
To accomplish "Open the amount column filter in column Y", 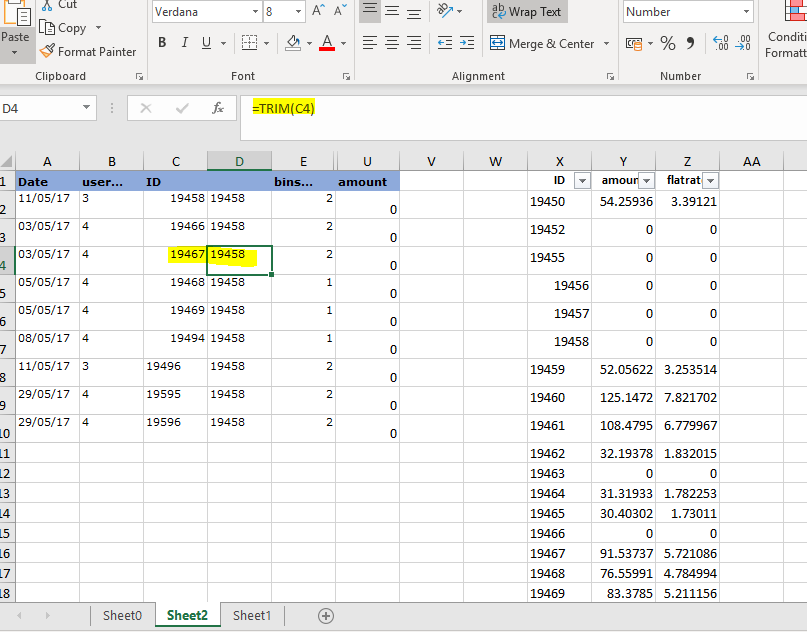I will click(646, 181).
